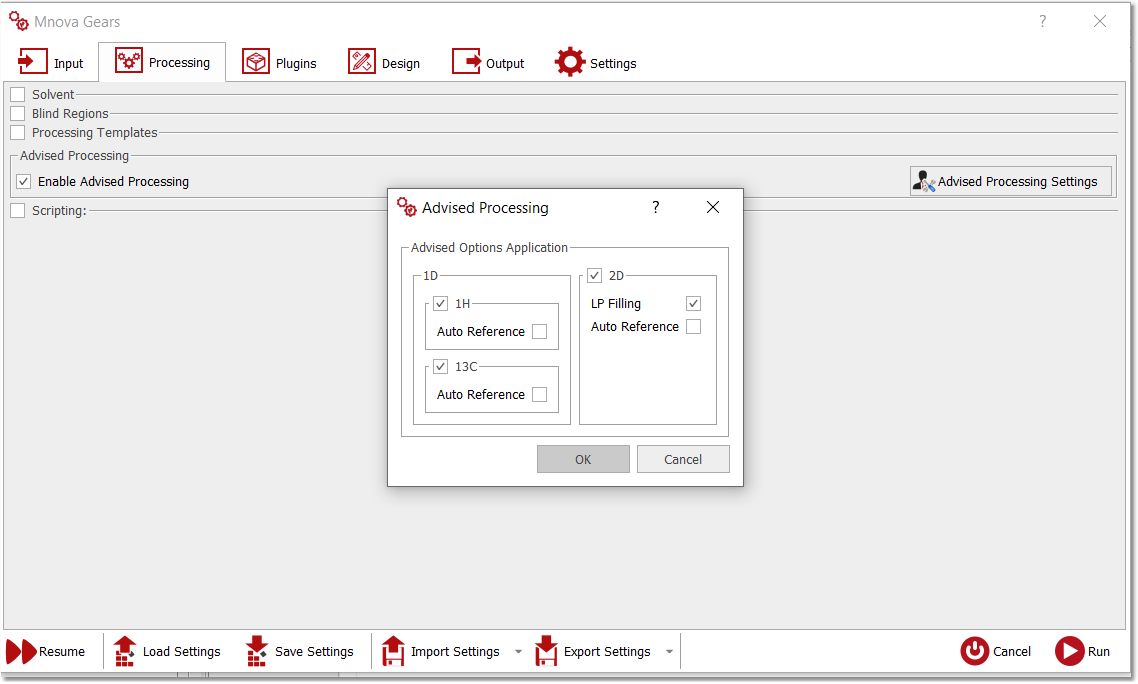This screenshot has width=1138, height=684.
Task: Click the Output arrow icon
Action: point(466,62)
